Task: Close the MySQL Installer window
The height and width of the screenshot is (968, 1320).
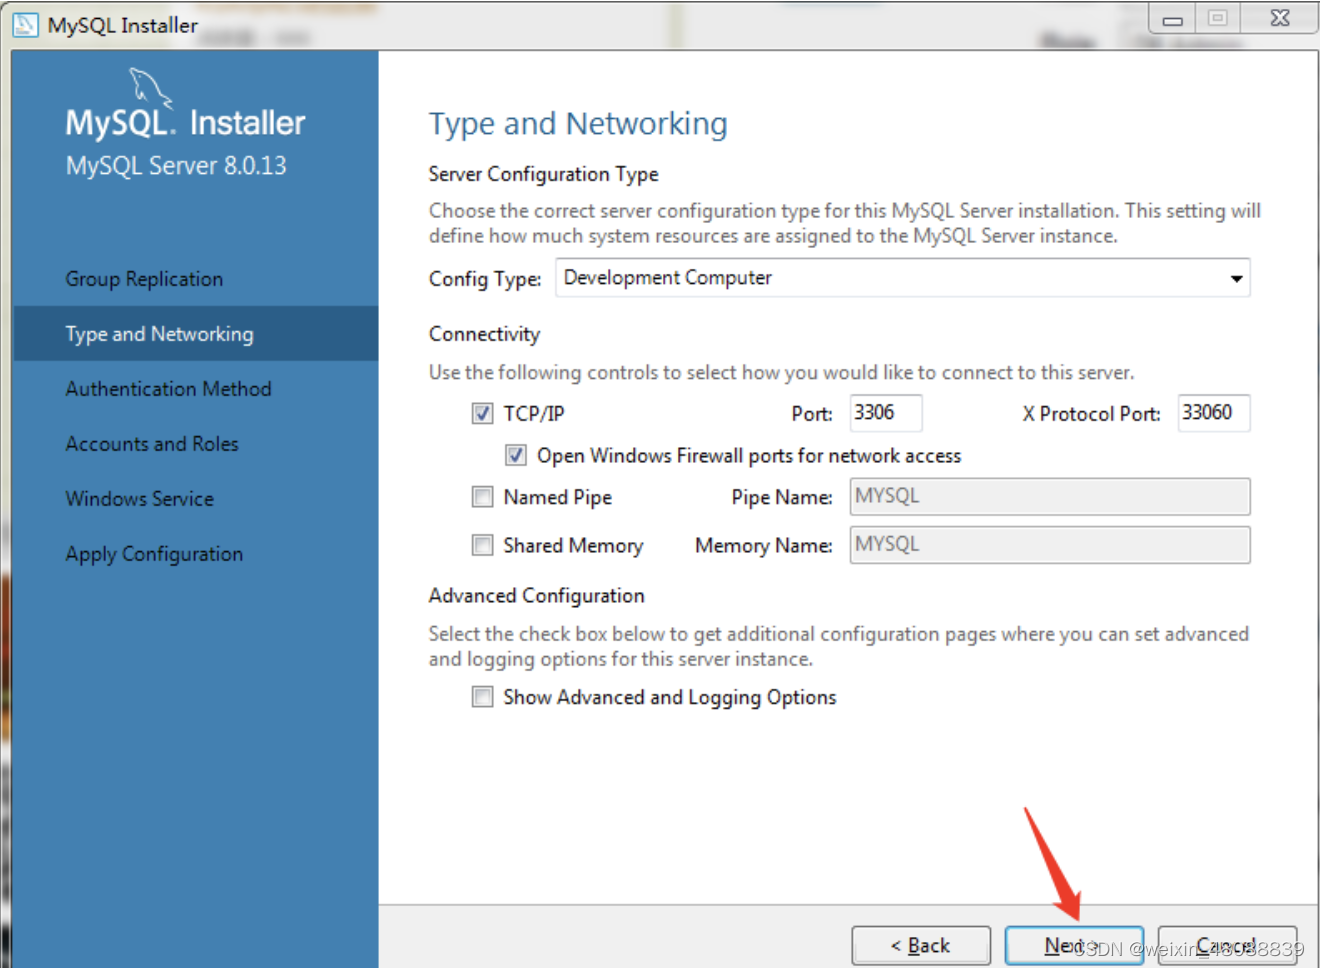Action: click(x=1279, y=18)
